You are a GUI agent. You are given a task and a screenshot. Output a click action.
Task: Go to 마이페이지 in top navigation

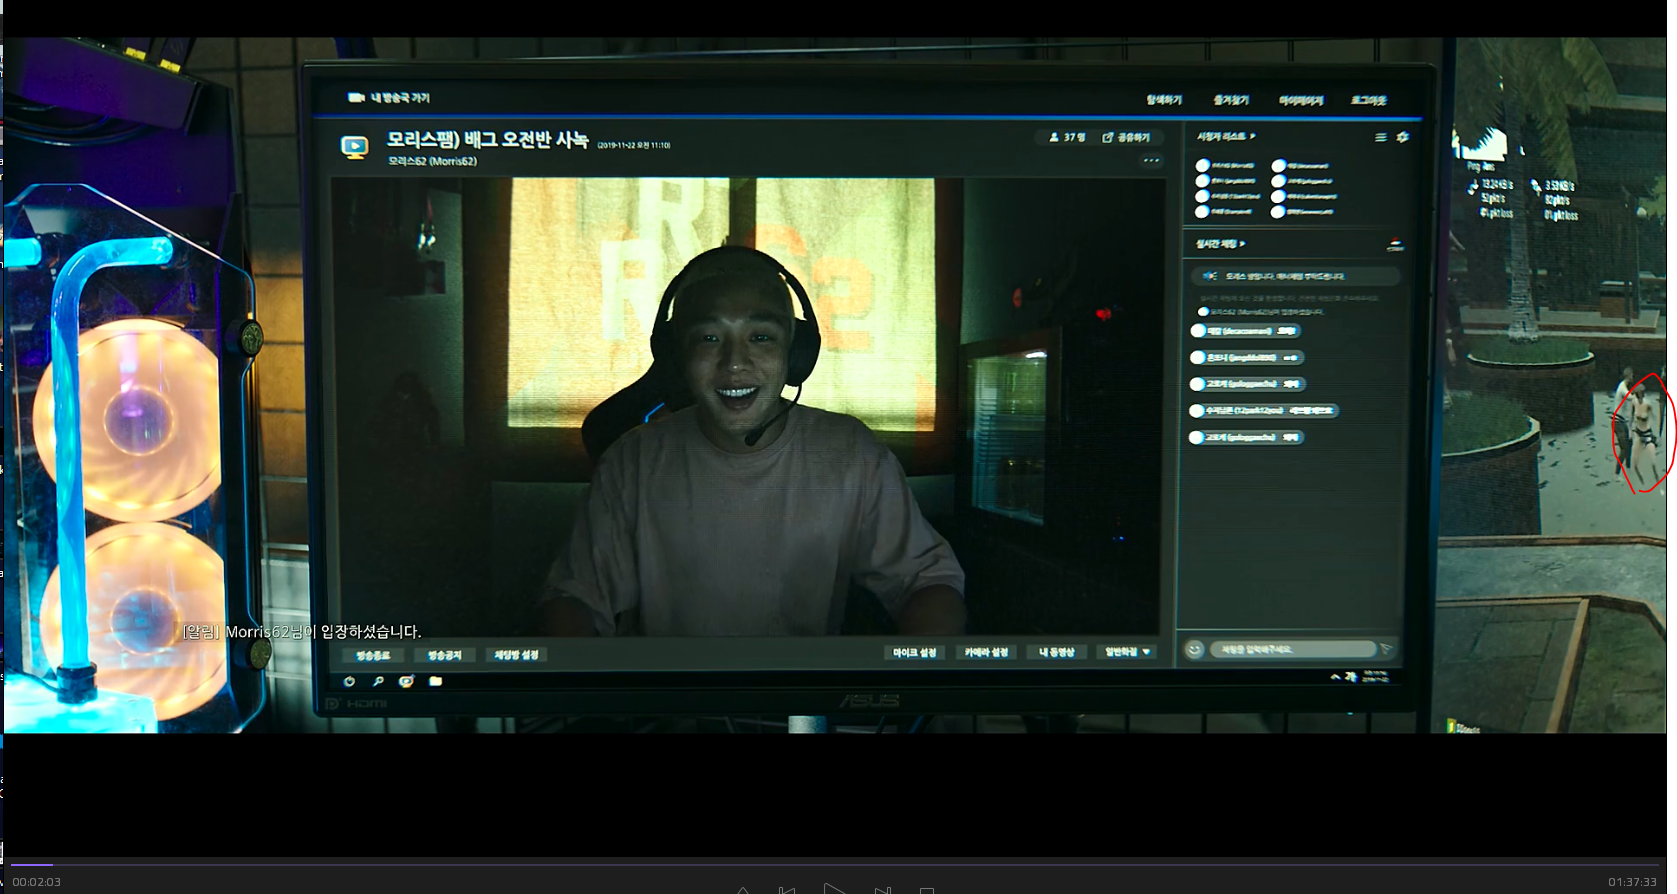[1300, 100]
